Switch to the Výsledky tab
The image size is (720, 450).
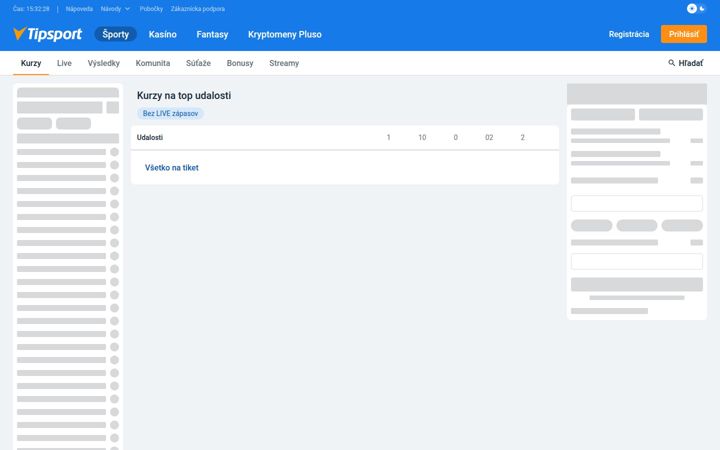[104, 63]
